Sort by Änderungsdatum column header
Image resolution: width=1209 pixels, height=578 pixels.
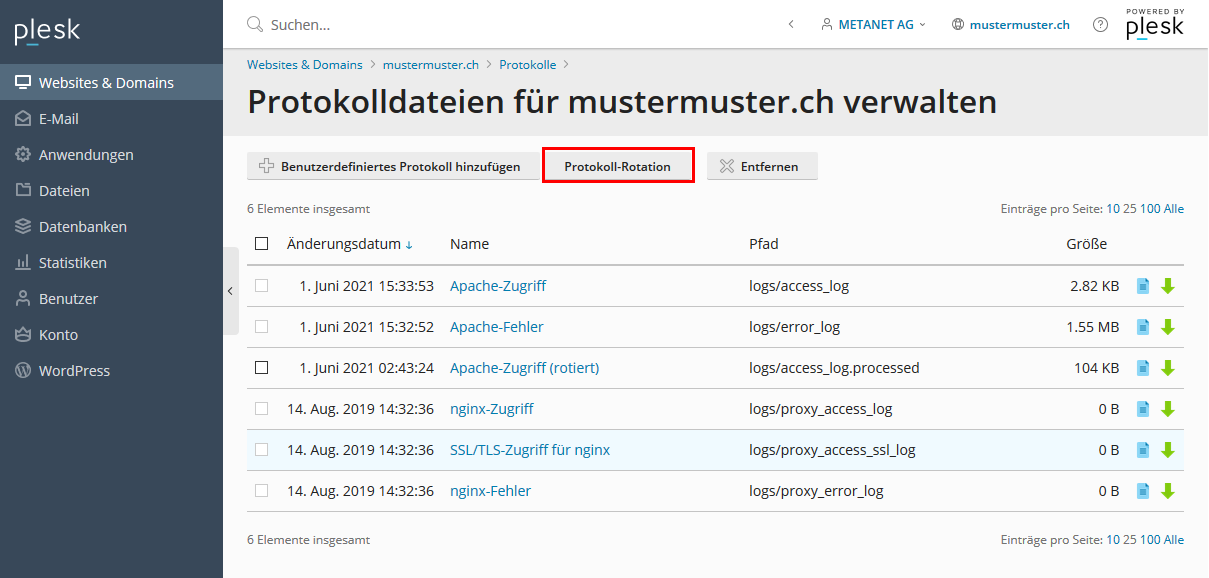pos(343,244)
